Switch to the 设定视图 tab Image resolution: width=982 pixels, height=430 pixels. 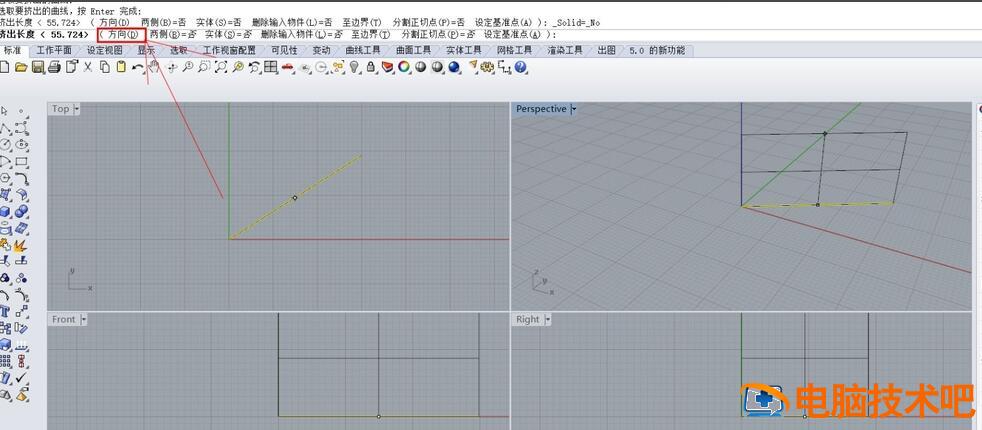tap(105, 51)
